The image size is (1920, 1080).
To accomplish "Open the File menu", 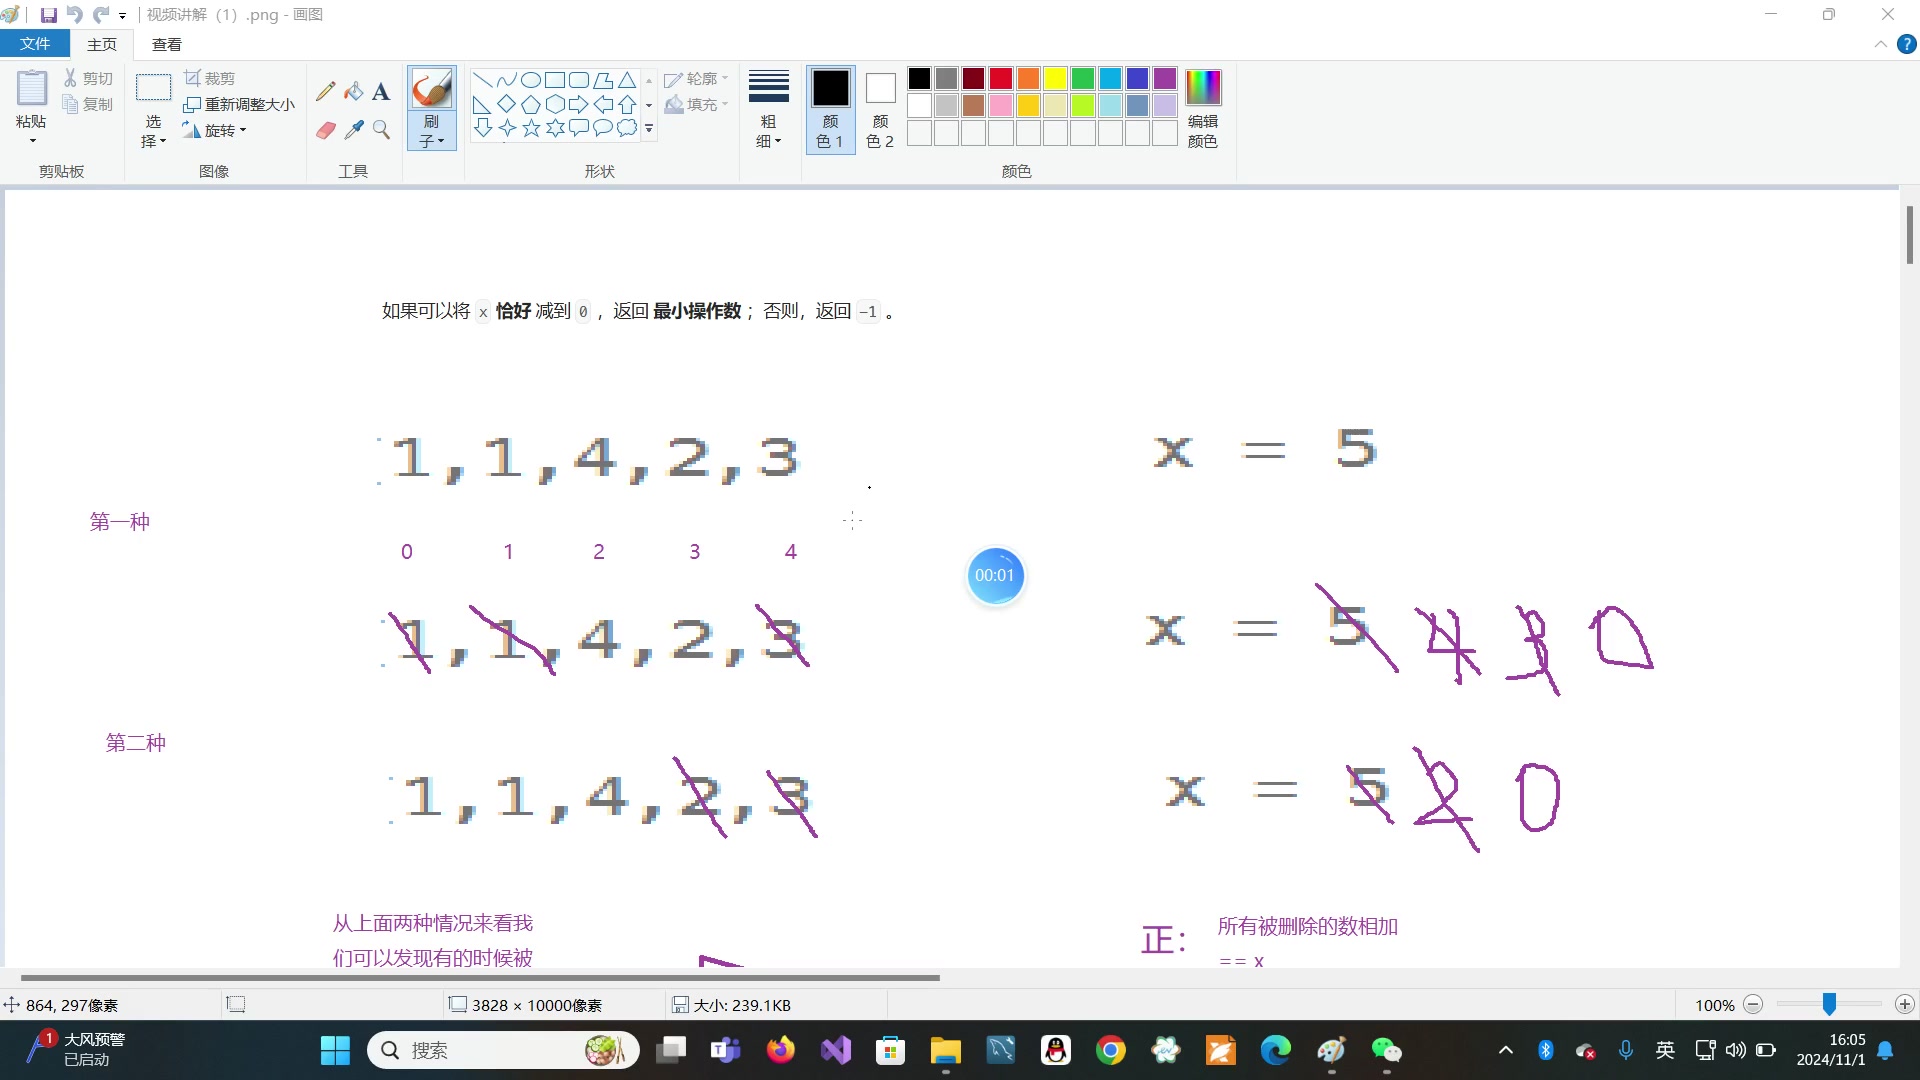I will (35, 44).
